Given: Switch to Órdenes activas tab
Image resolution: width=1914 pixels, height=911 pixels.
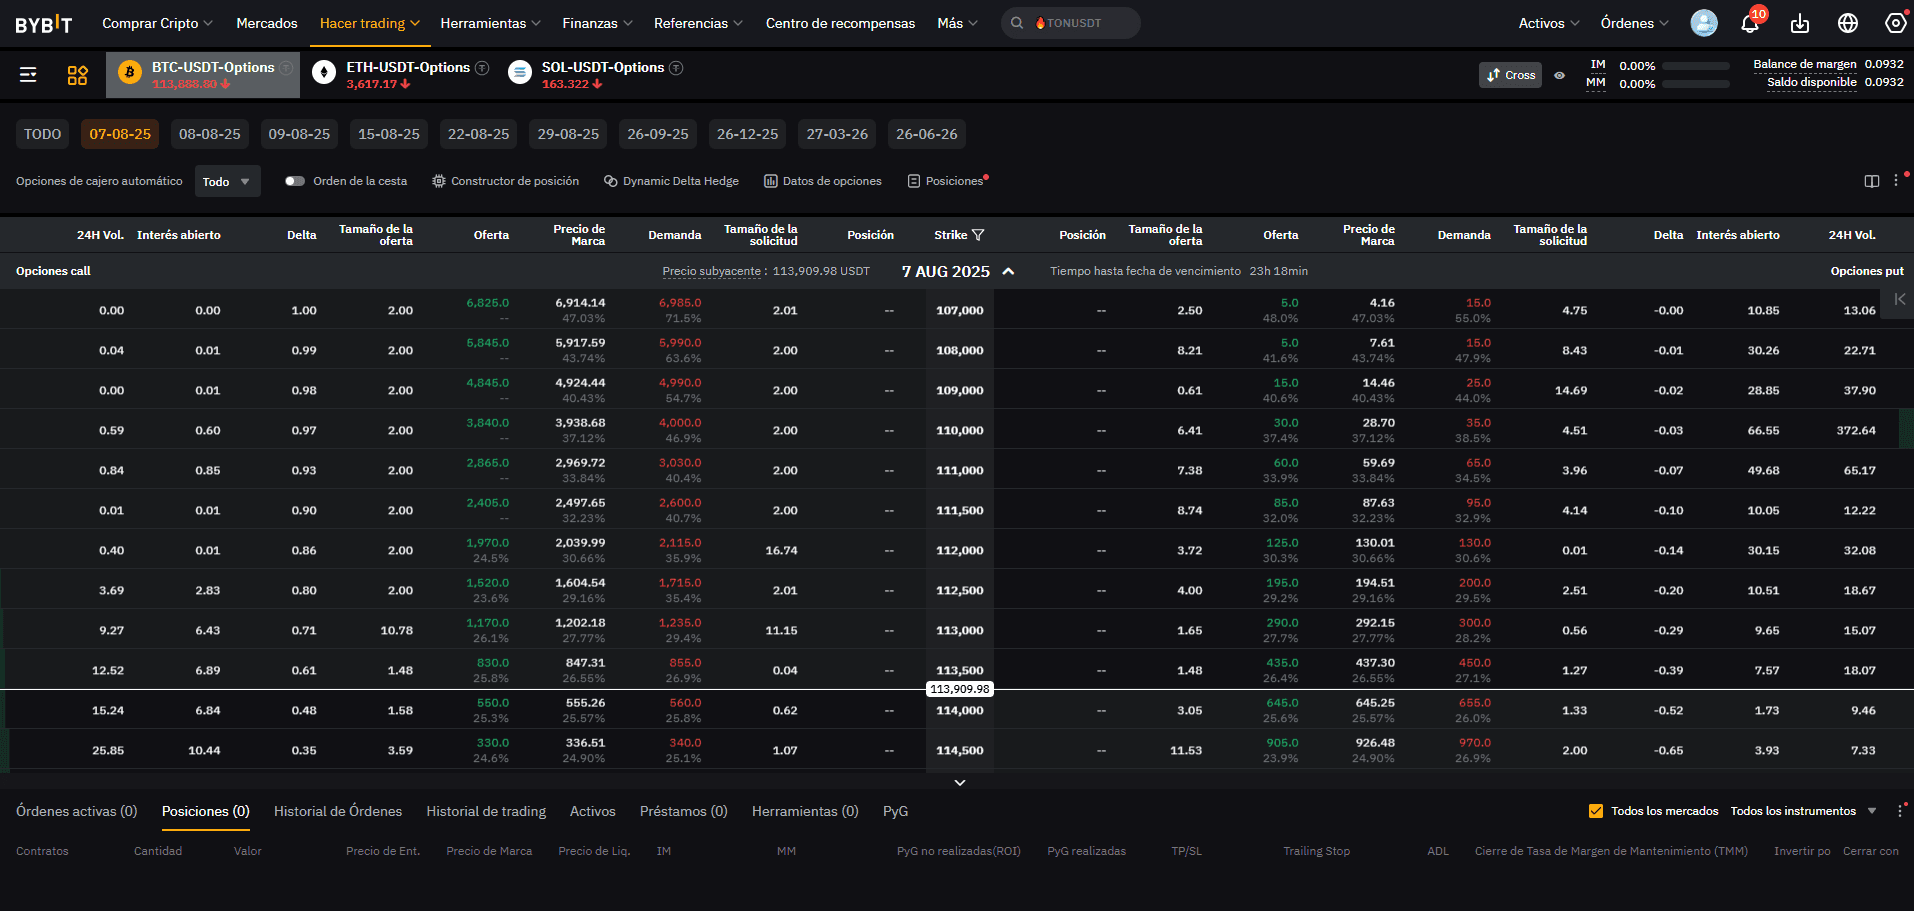Looking at the screenshot, I should click(x=76, y=811).
